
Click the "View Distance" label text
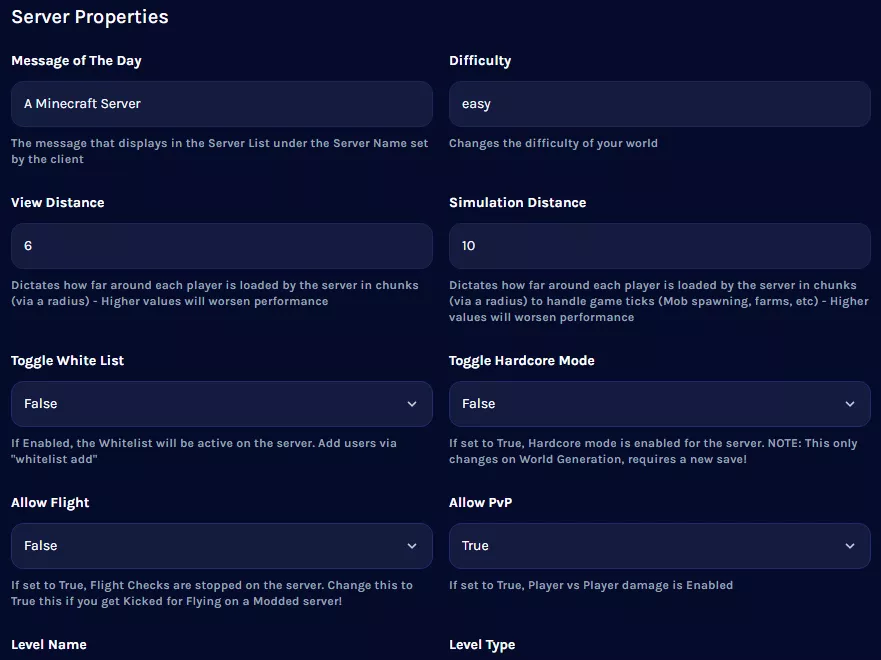[58, 203]
